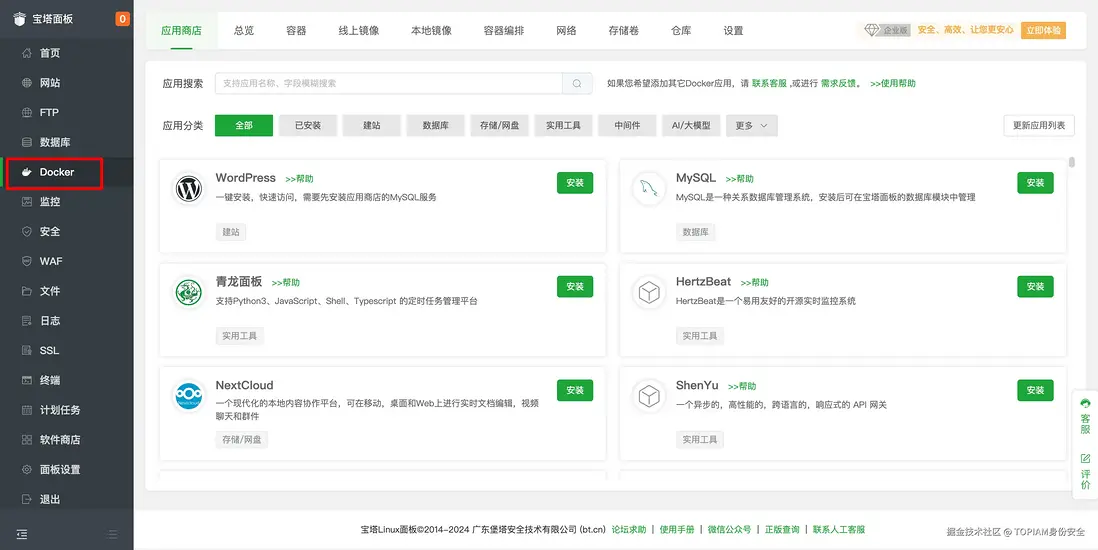Switch to the 本地镜像 tab

click(x=431, y=31)
